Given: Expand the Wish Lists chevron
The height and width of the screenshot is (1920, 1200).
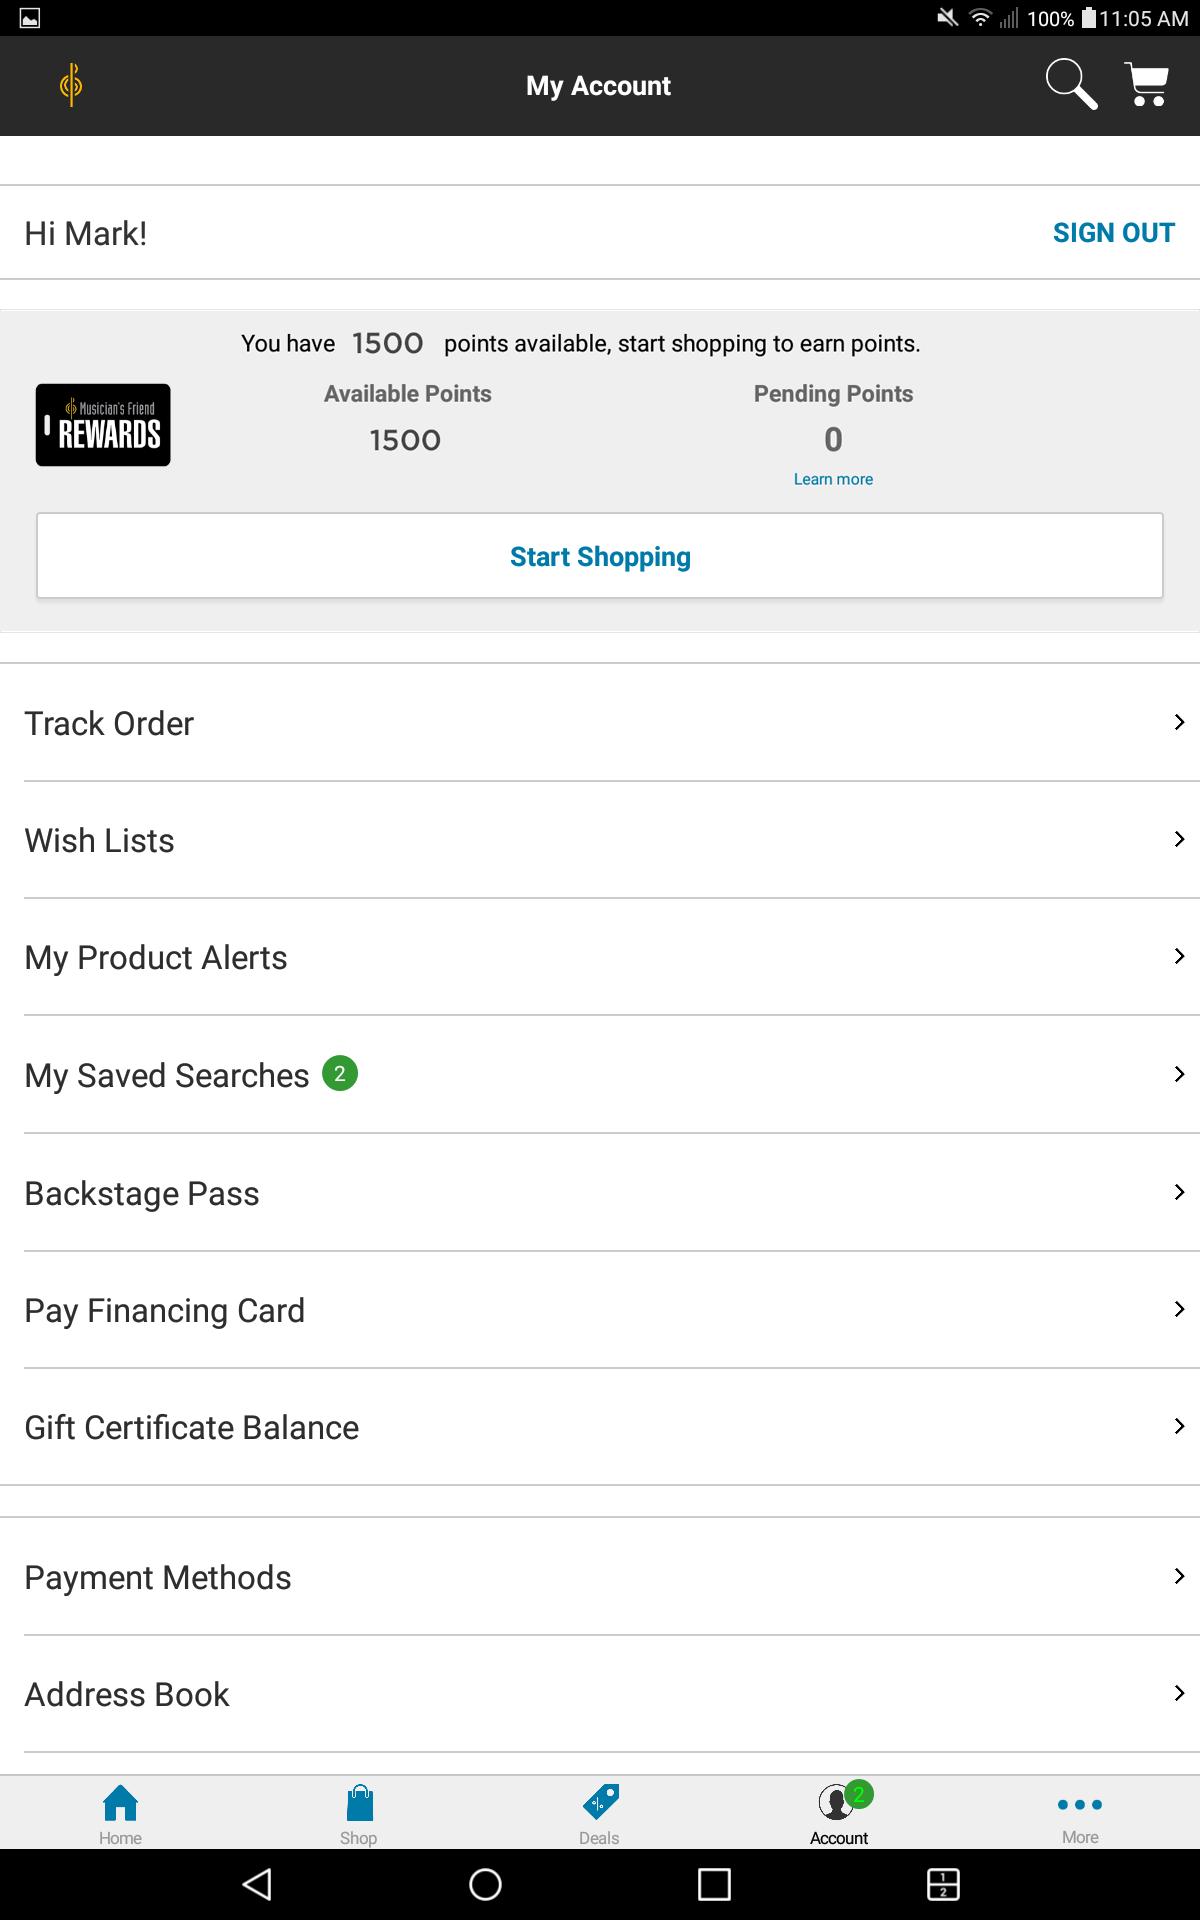Looking at the screenshot, I should 1179,839.
